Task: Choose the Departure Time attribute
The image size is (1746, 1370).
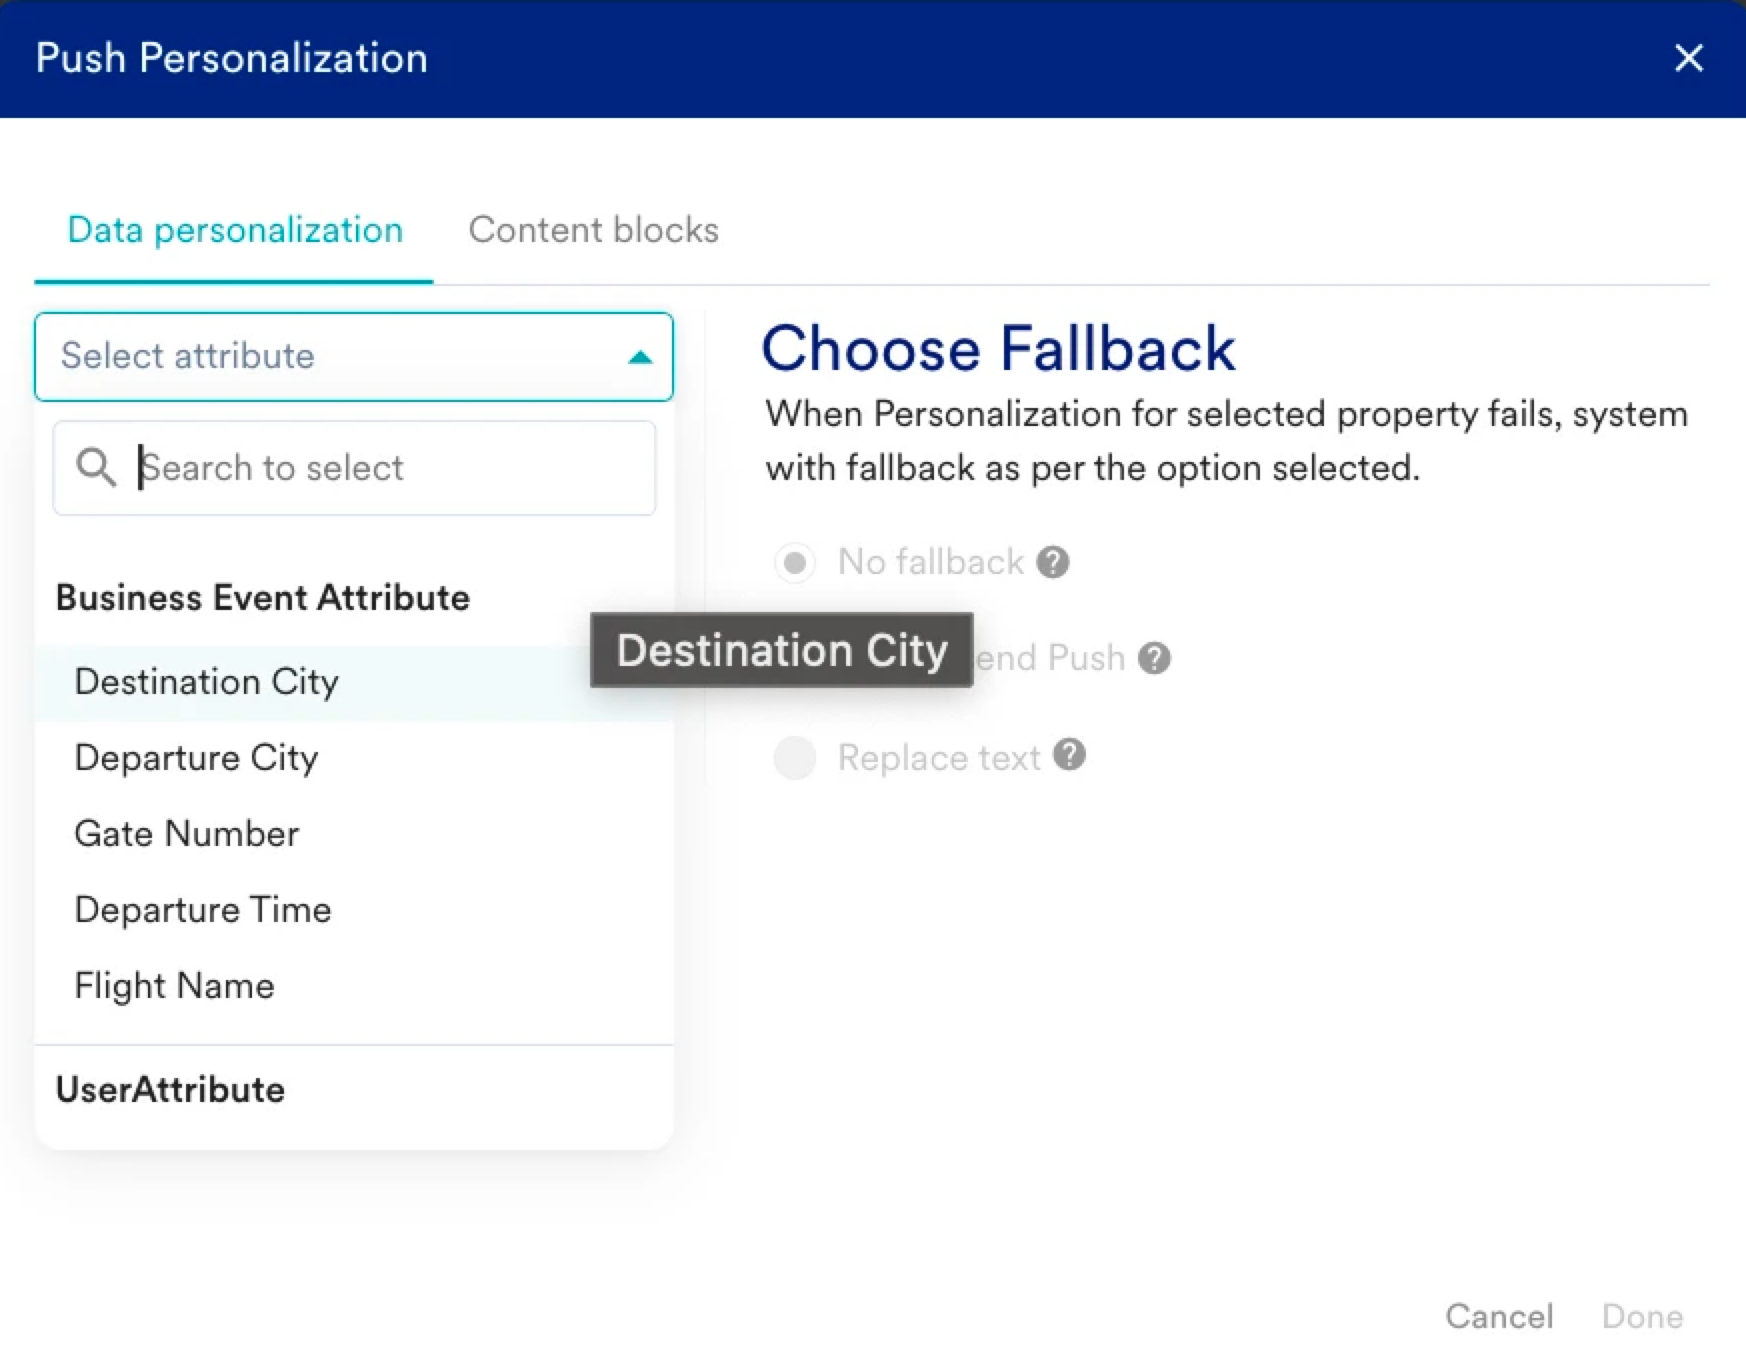Action: pyautogui.click(x=354, y=910)
